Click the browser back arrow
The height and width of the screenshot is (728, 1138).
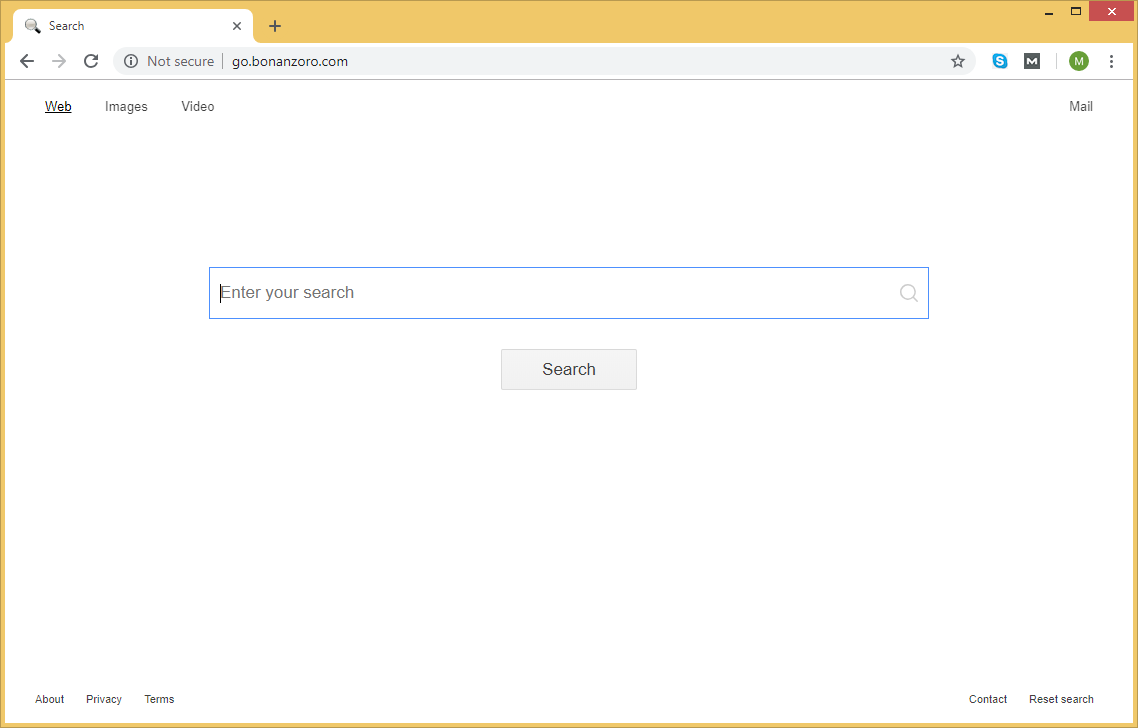point(27,61)
